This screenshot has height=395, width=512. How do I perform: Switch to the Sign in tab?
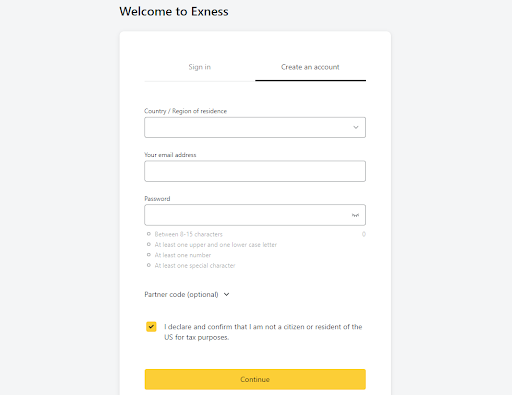click(x=200, y=67)
